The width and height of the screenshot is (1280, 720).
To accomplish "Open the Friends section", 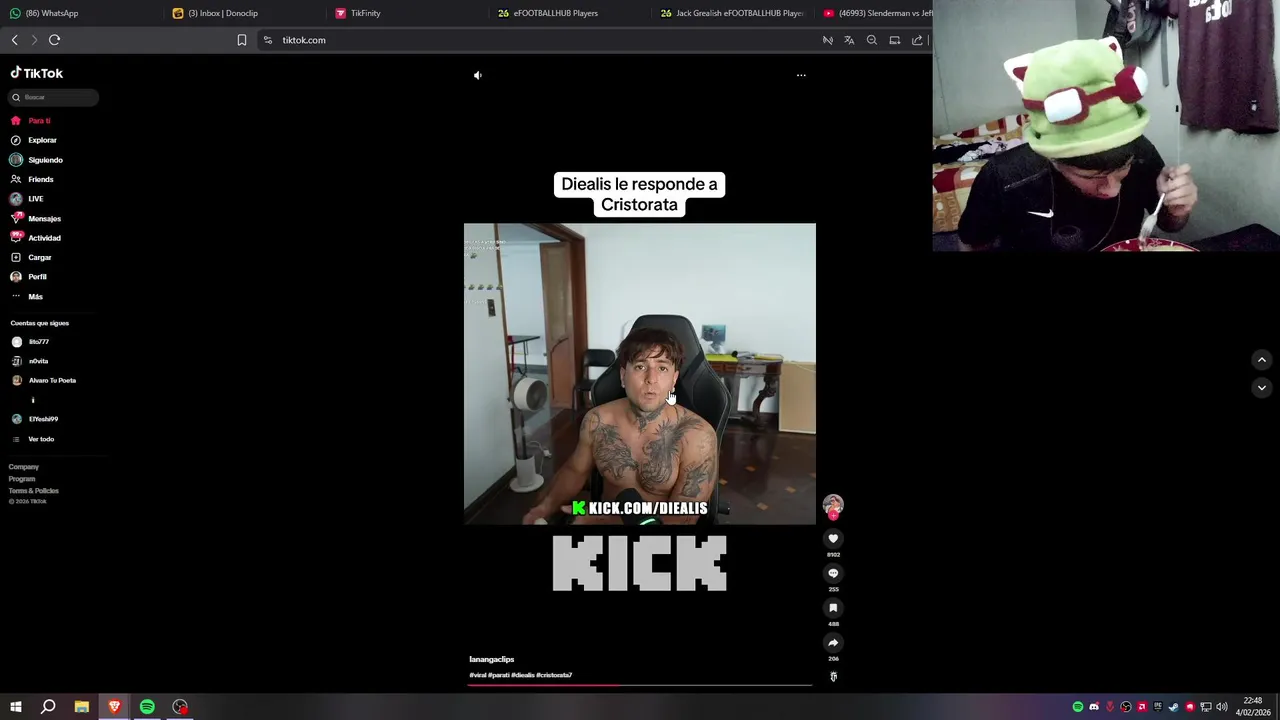I will pos(31,179).
